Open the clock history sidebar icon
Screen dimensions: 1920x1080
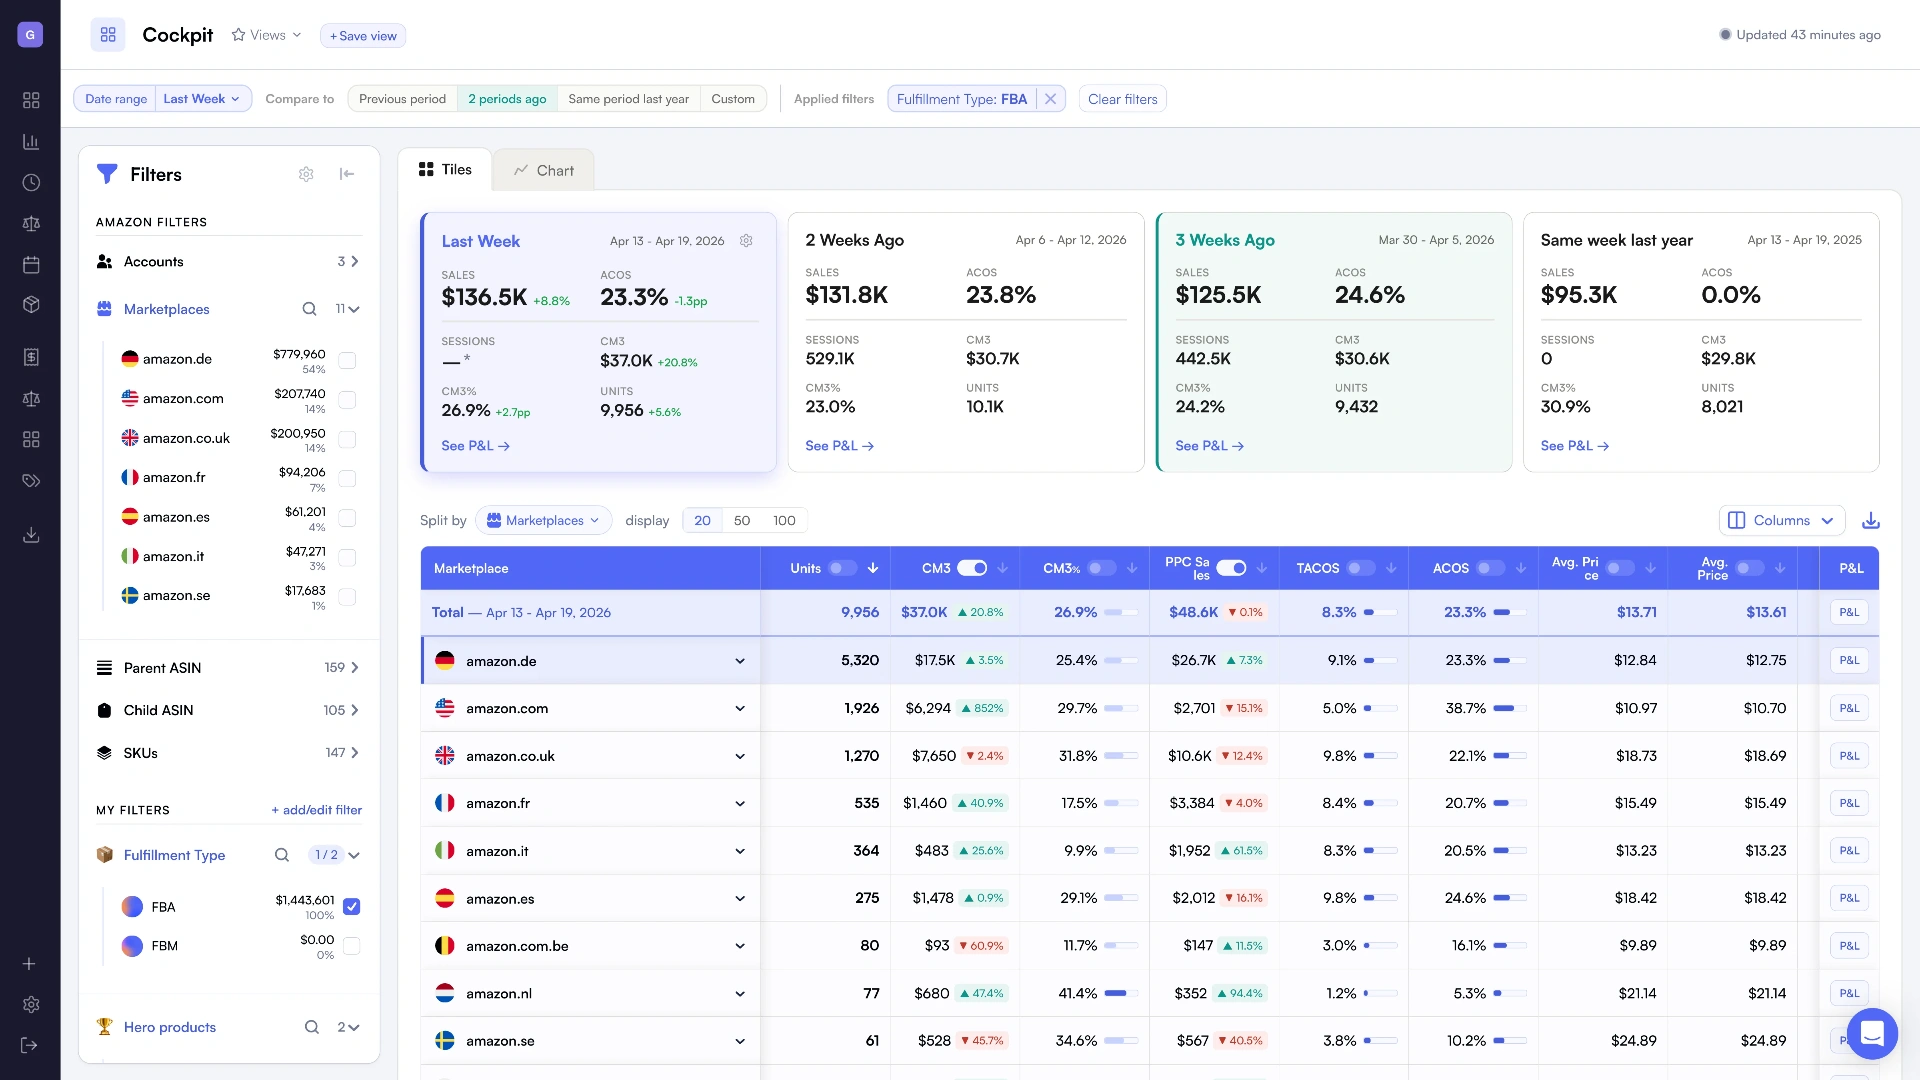tap(31, 183)
